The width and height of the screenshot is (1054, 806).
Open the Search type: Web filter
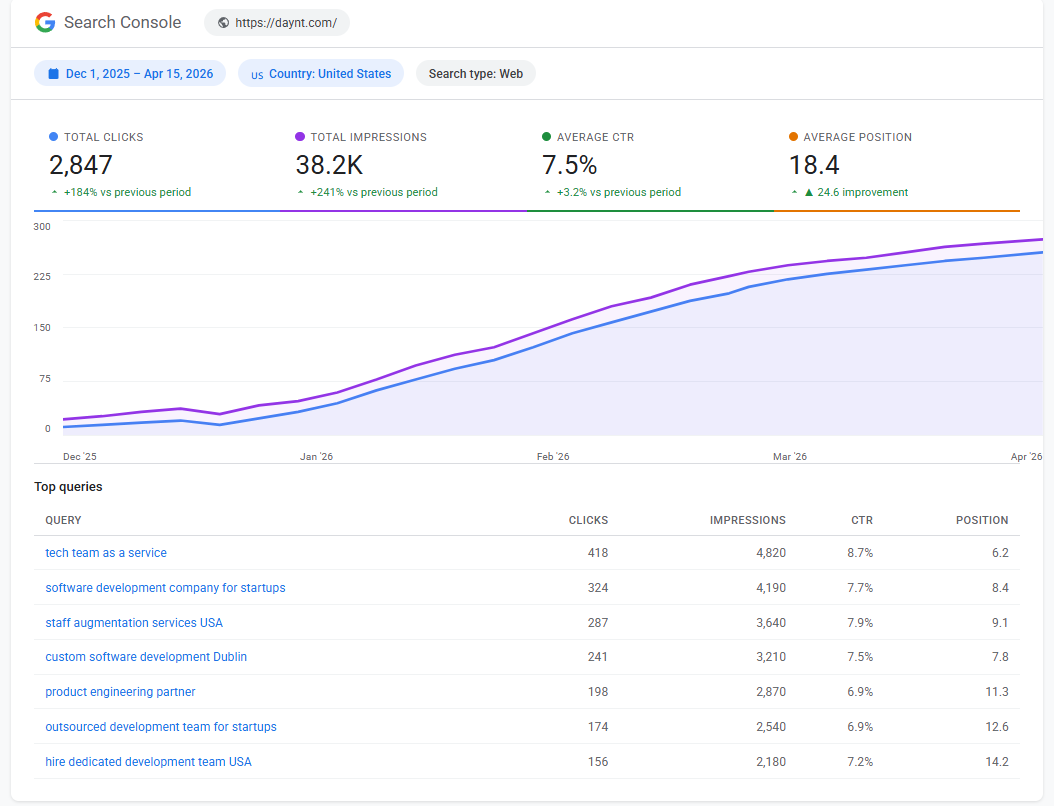pos(476,73)
